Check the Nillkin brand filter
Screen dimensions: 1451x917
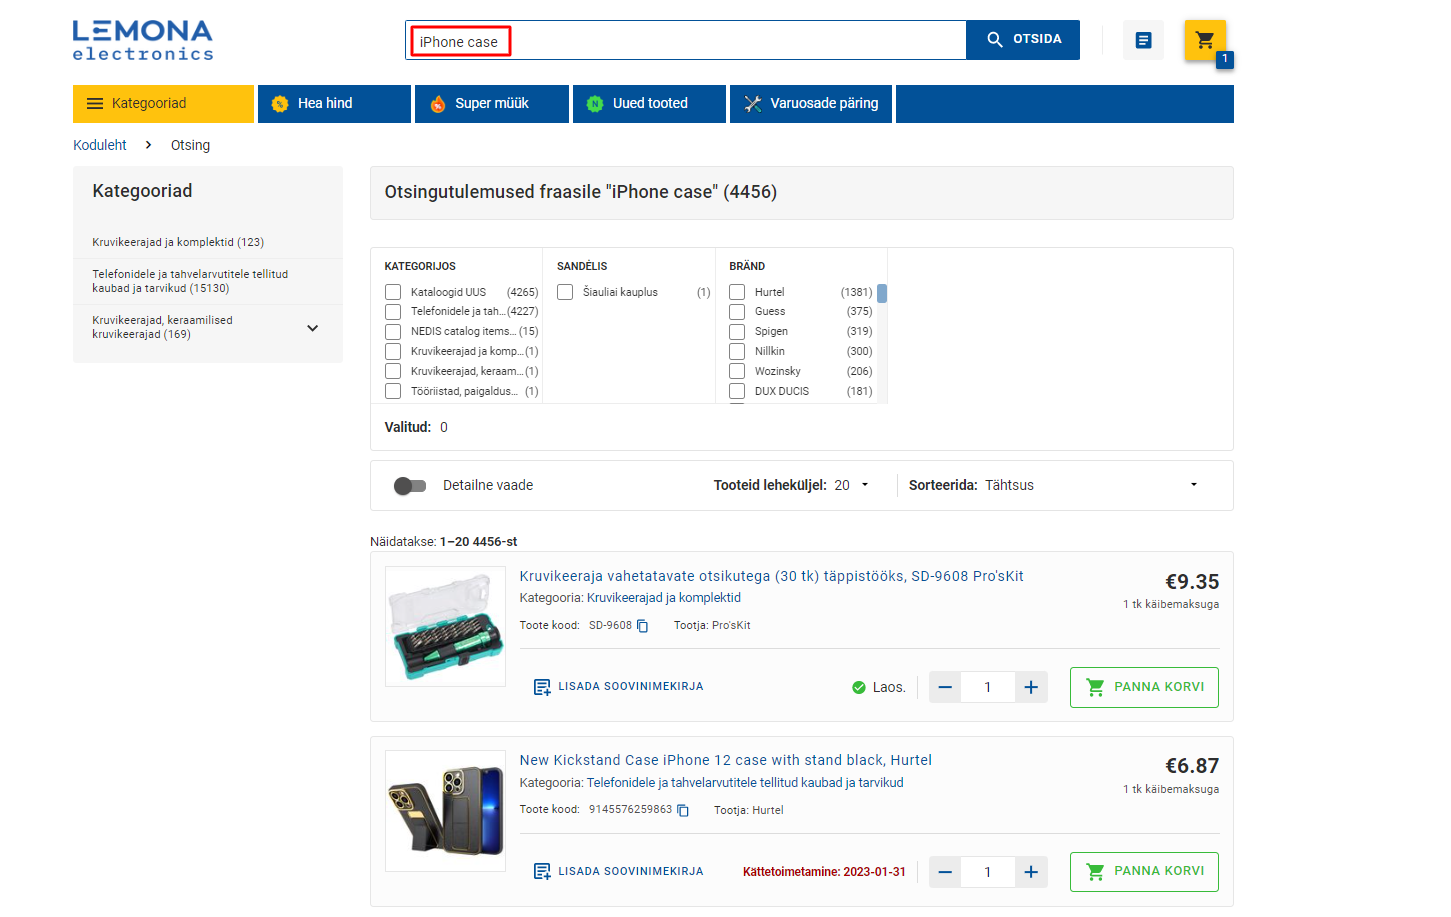pos(737,352)
